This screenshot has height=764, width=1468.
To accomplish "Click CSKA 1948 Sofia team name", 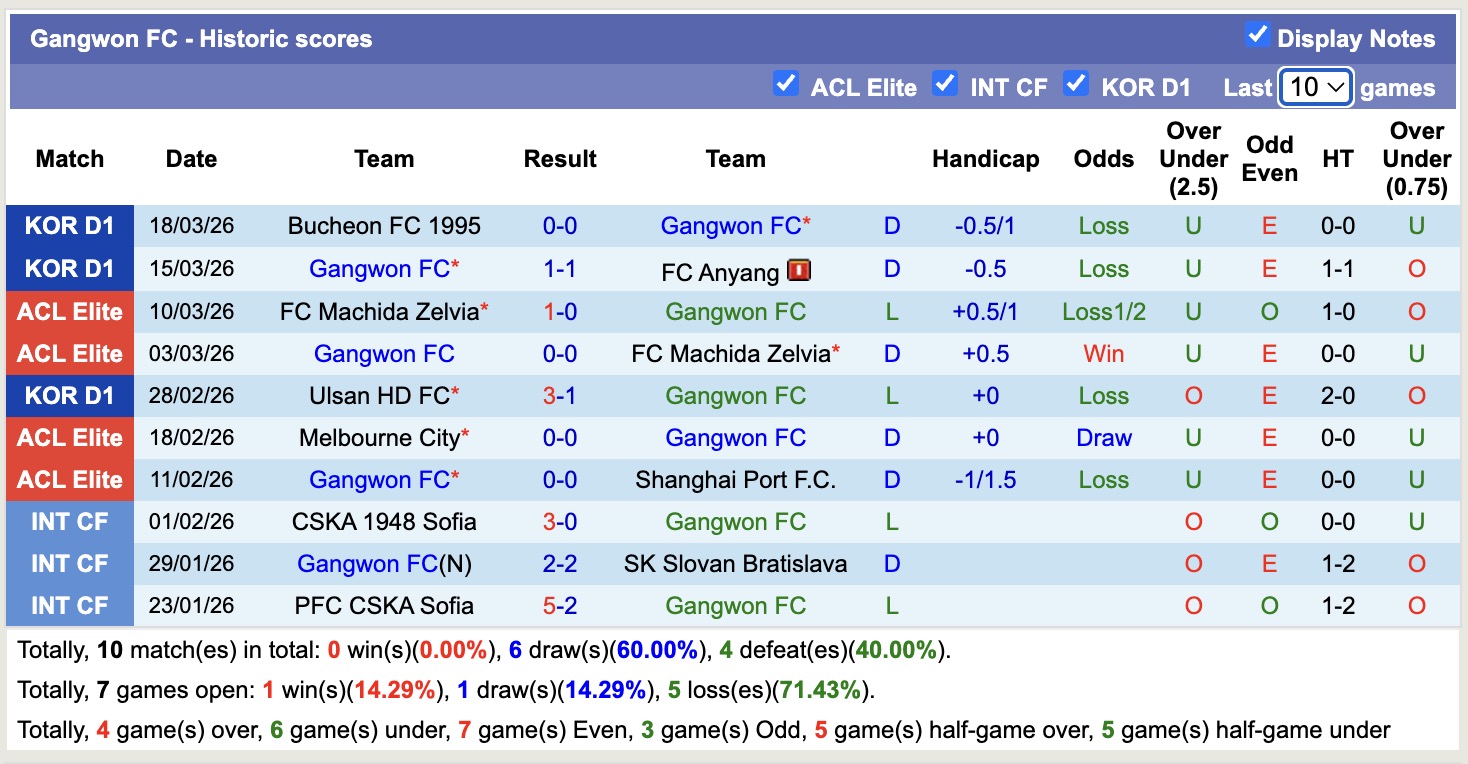I will click(384, 522).
